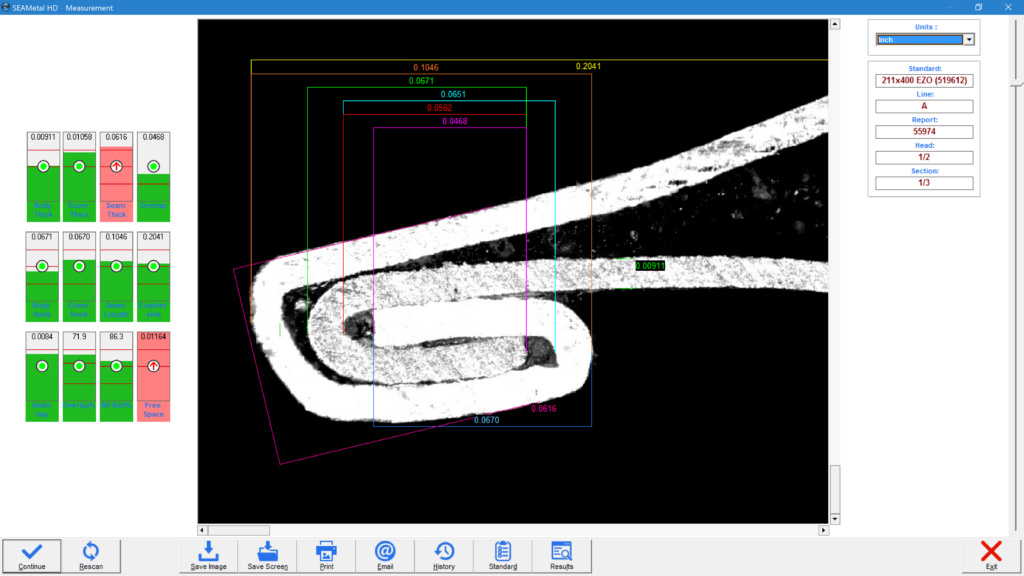This screenshot has width=1024, height=576.
Task: Open the Standard clipboard icon
Action: pyautogui.click(x=503, y=555)
